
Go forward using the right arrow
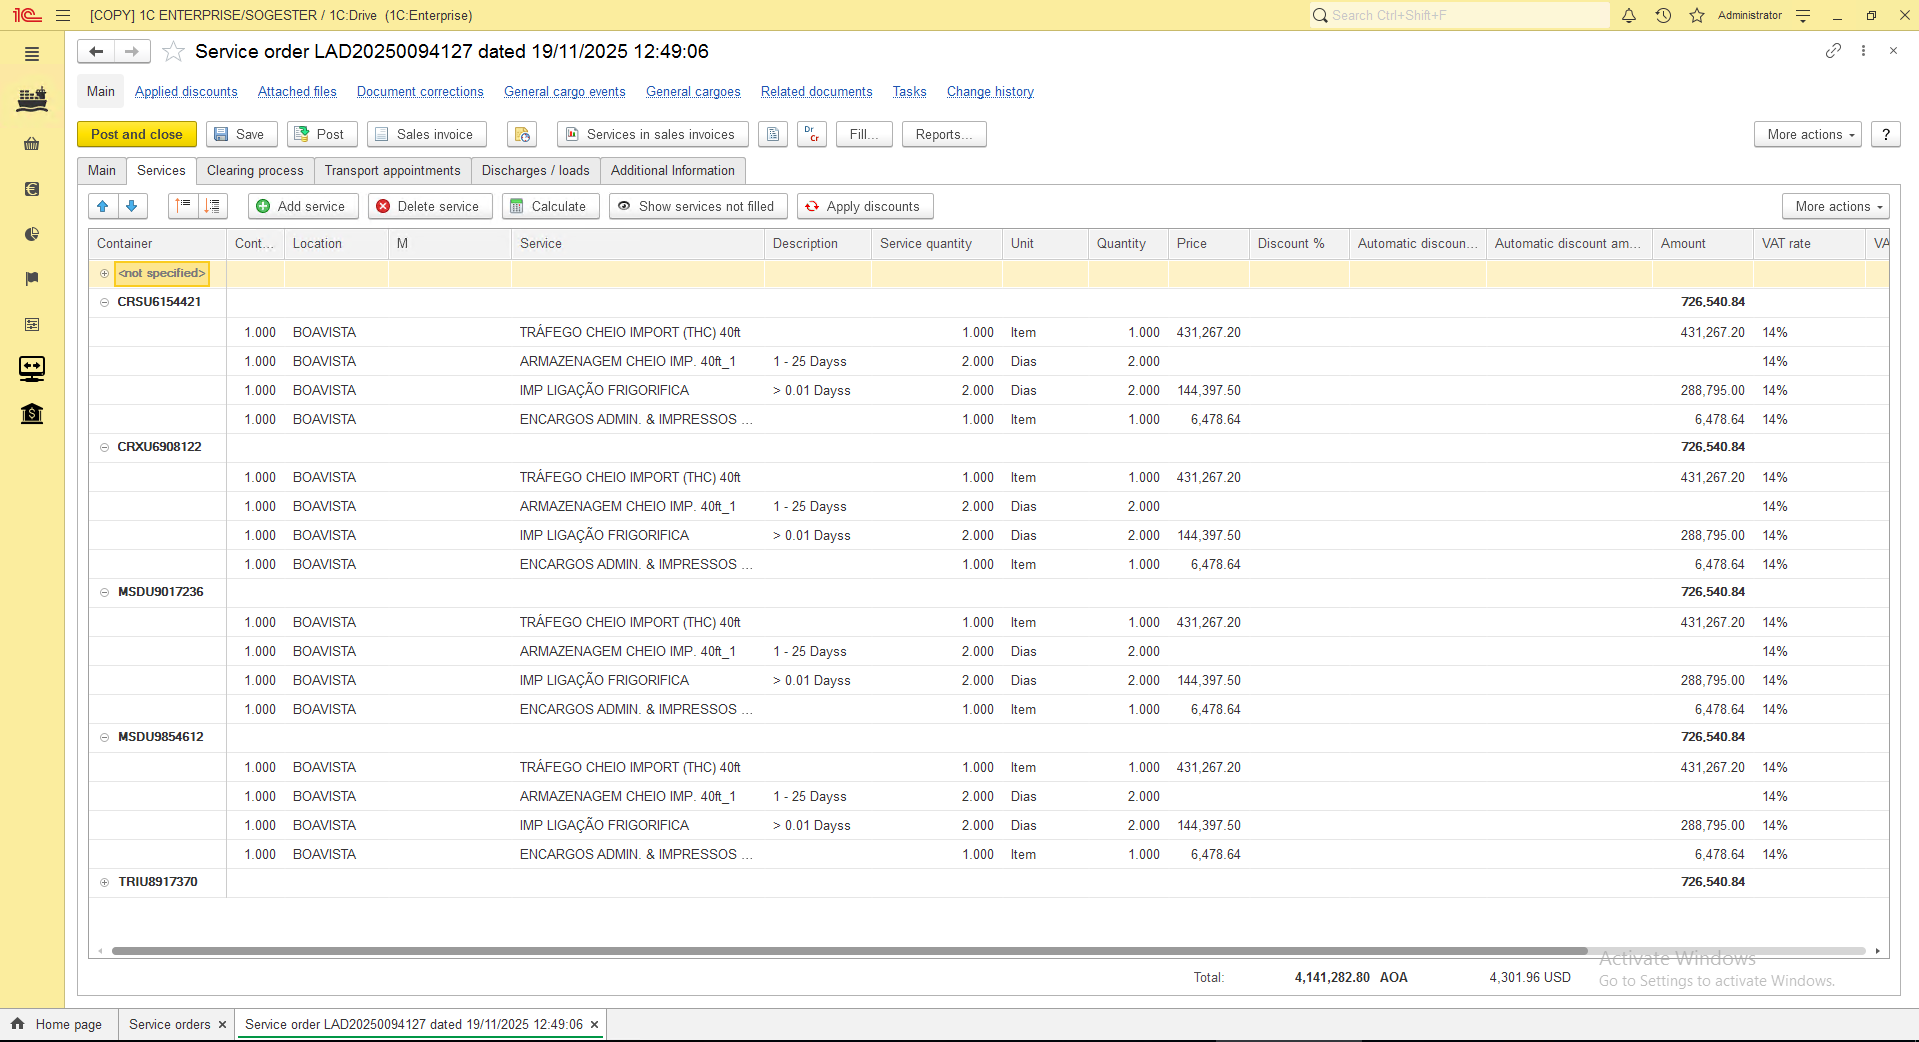coord(132,51)
